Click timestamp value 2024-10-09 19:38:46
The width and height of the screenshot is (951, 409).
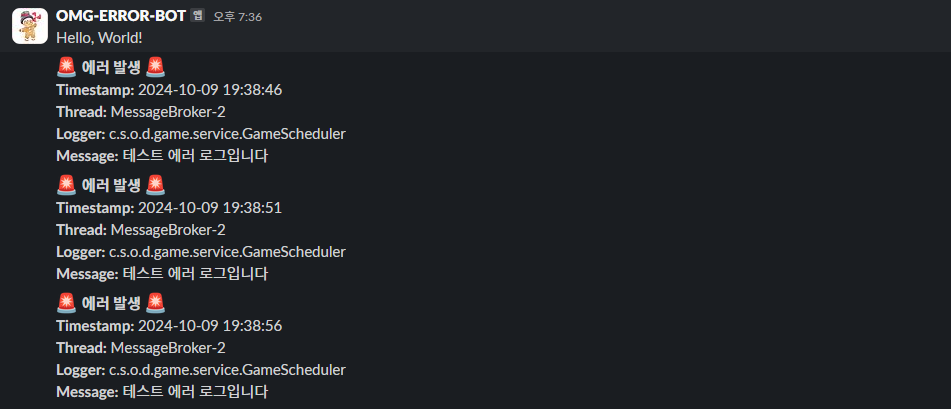click(210, 90)
